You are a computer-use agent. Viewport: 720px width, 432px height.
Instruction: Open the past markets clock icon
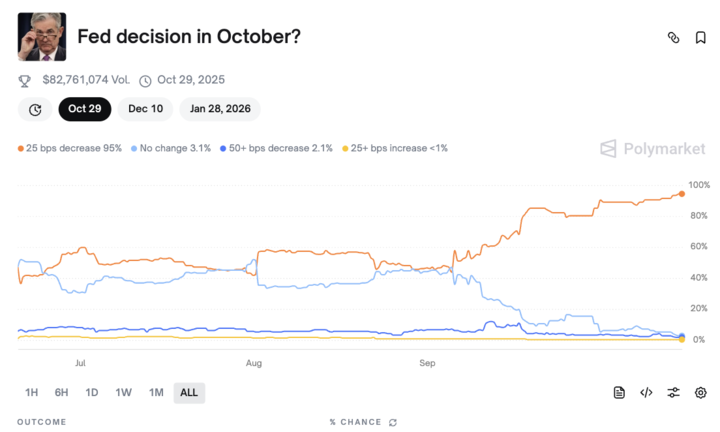[35, 110]
